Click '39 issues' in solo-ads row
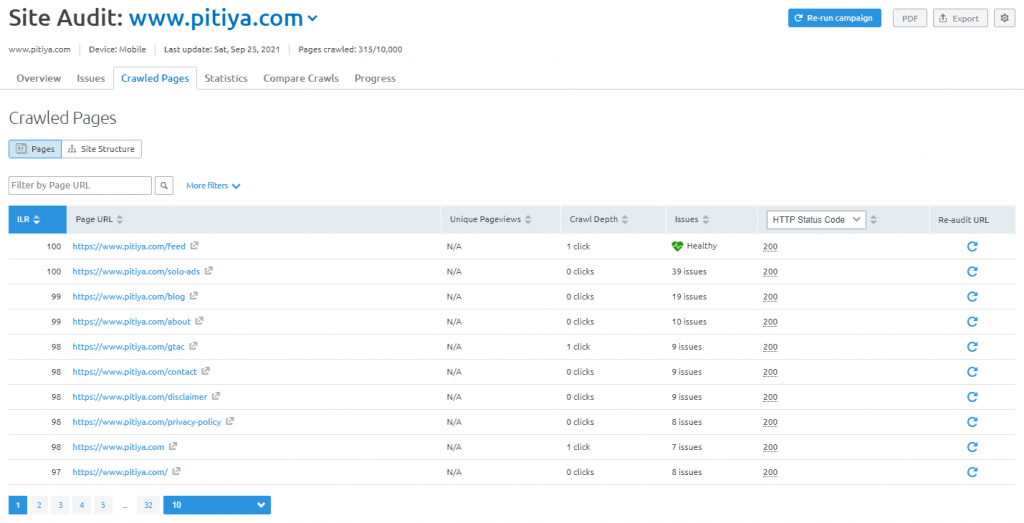Screen dimensions: 1024x523 pyautogui.click(x=689, y=272)
